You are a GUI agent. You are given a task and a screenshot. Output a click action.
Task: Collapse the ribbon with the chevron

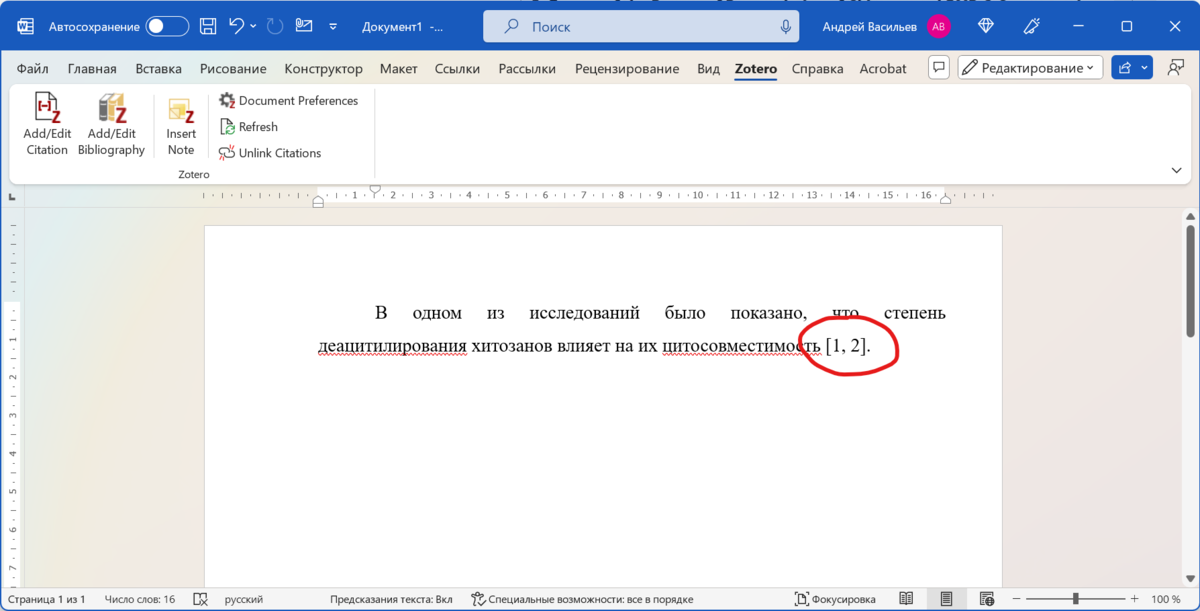[1176, 171]
